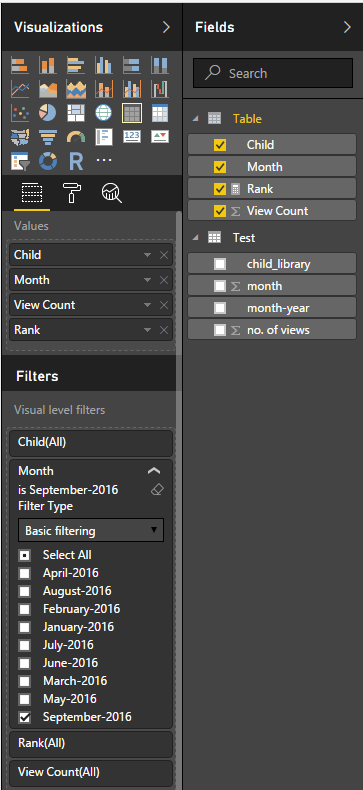Check August-2016 in Month filter
Screen dimensions: 363x790
click(24, 591)
